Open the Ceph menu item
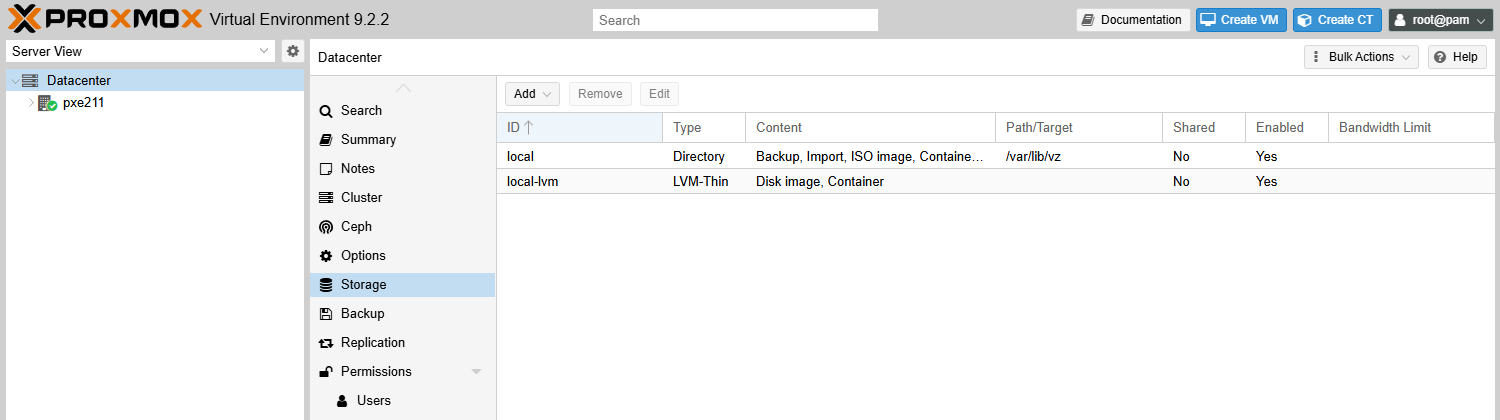This screenshot has width=1500, height=420. pos(403,227)
